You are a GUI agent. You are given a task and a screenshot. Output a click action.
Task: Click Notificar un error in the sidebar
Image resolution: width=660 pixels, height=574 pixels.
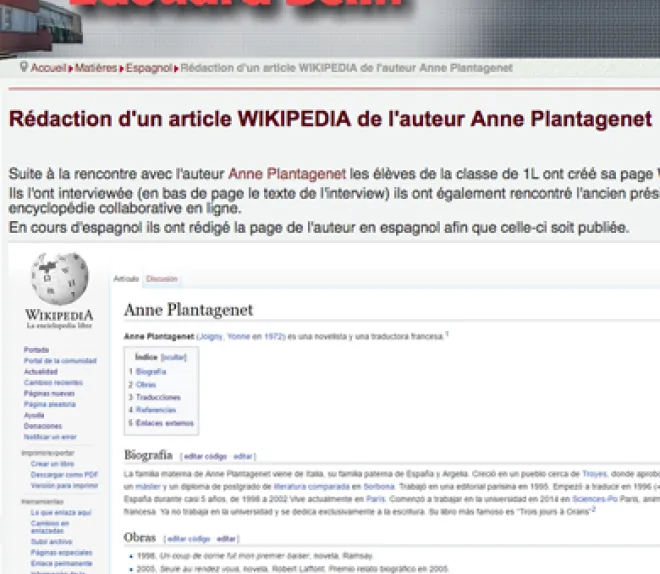50,437
